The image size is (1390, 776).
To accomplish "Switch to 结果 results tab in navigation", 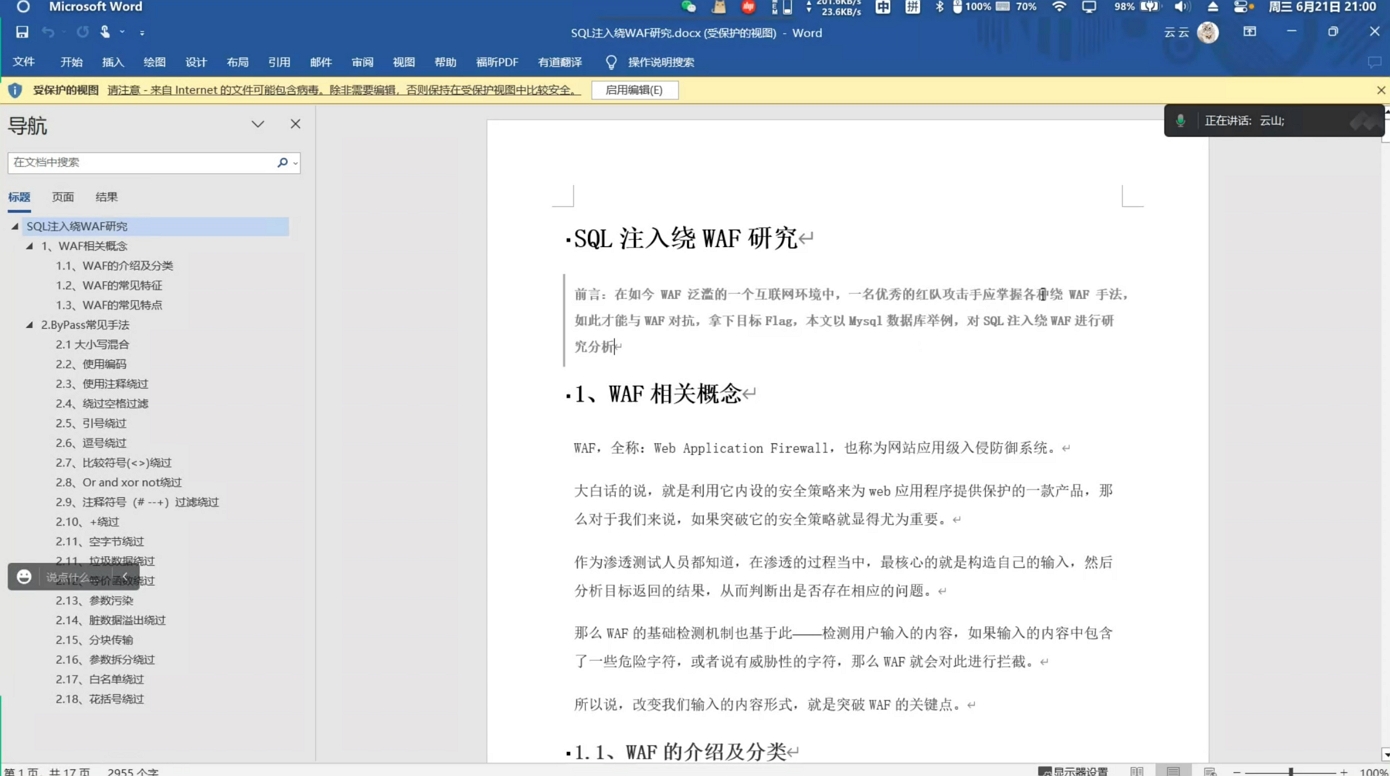I will 106,197.
